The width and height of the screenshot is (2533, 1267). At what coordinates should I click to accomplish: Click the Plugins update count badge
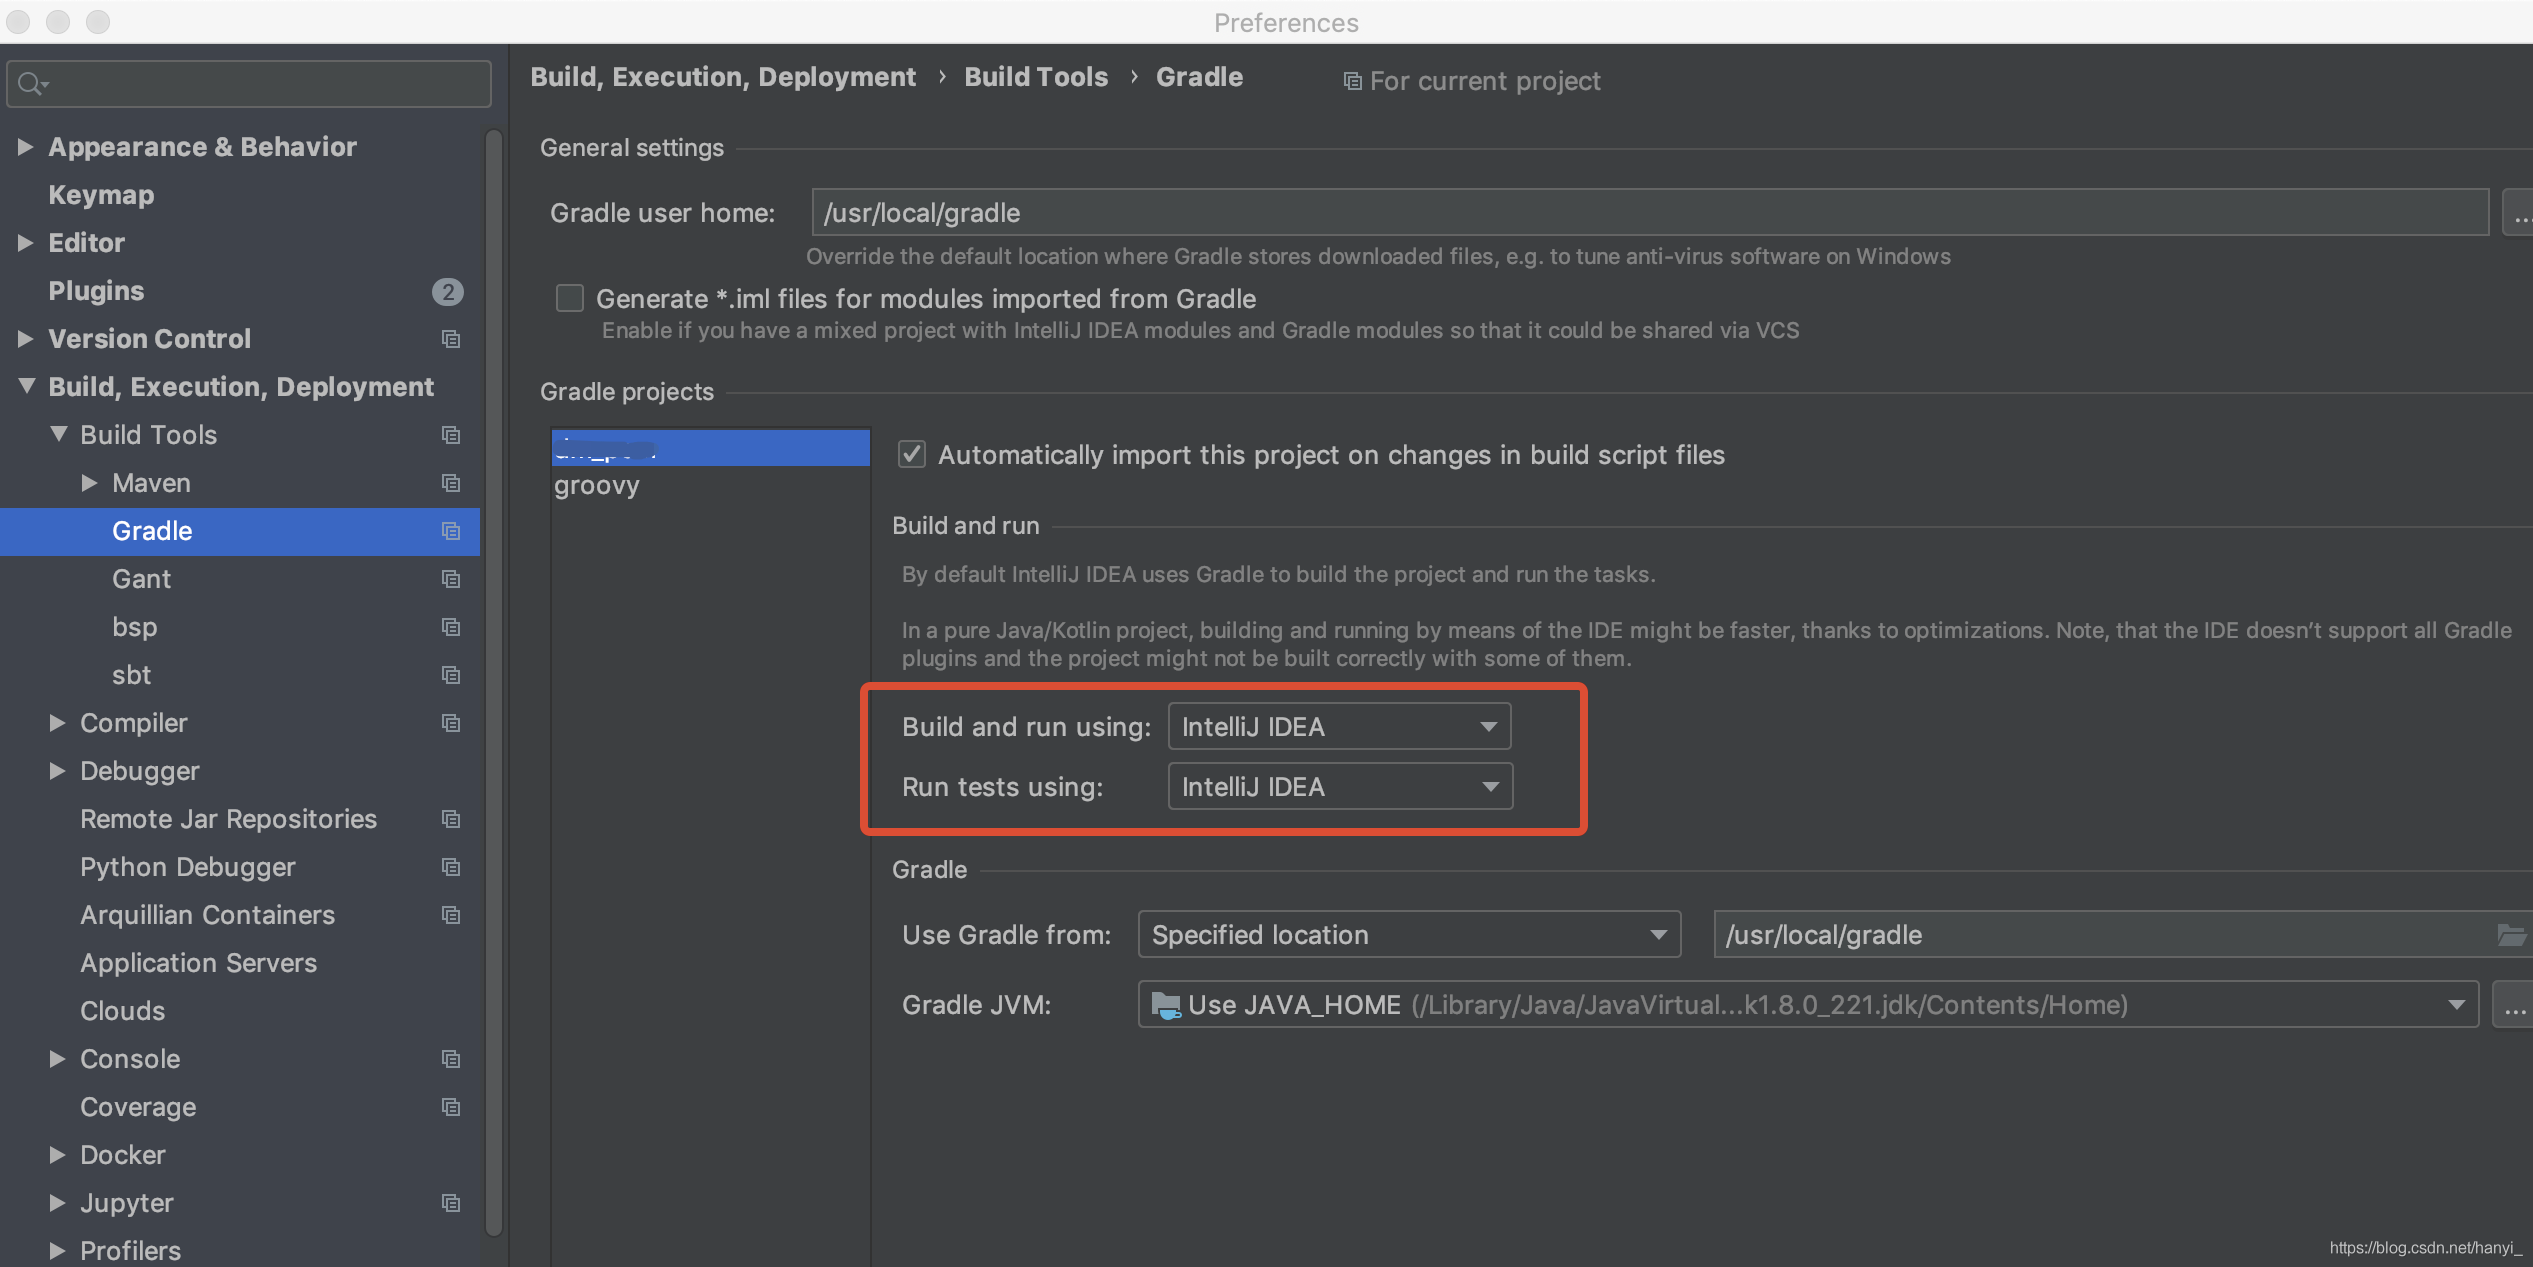point(447,291)
